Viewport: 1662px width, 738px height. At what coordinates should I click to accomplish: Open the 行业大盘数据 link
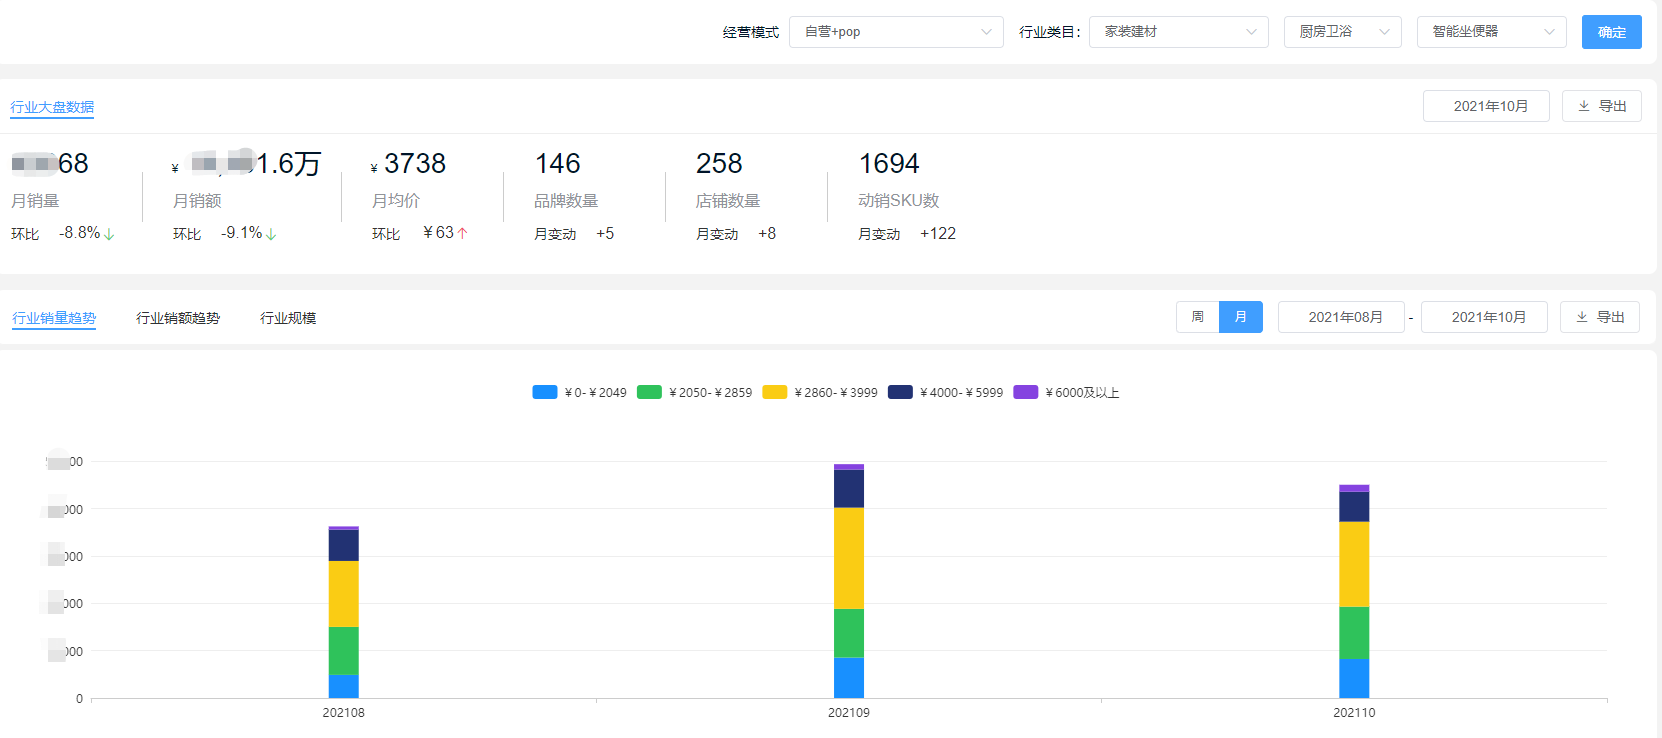tap(52, 107)
